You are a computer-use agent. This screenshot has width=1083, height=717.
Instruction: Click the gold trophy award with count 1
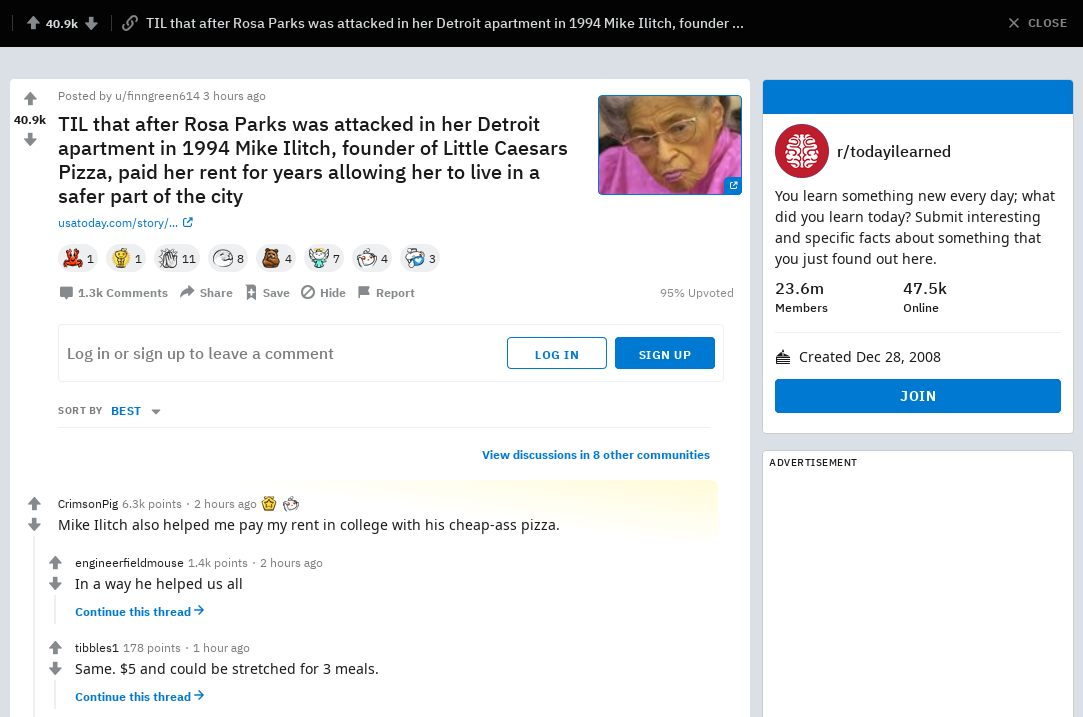click(x=126, y=258)
